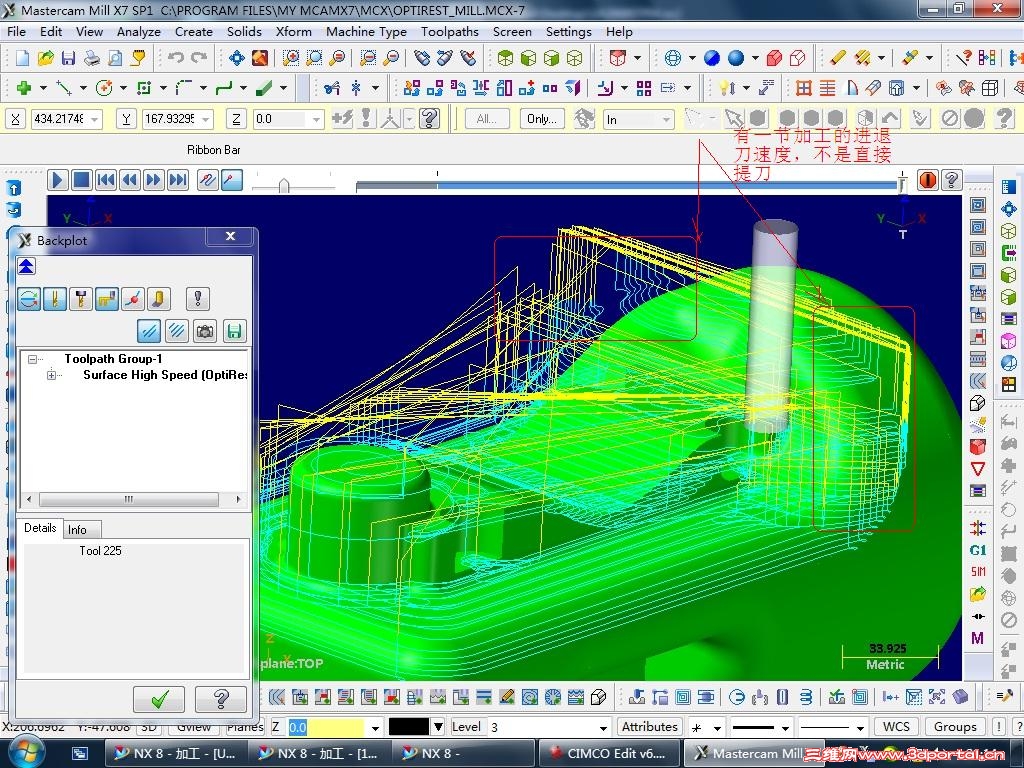Expand the Surface High Speed operation node
Viewport: 1024px width, 768px height.
click(x=52, y=375)
